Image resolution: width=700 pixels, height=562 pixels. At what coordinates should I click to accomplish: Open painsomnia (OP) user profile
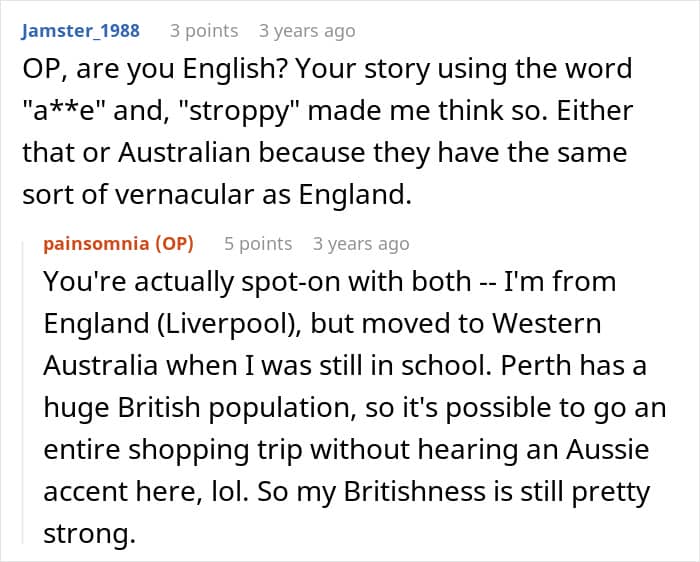(x=119, y=244)
